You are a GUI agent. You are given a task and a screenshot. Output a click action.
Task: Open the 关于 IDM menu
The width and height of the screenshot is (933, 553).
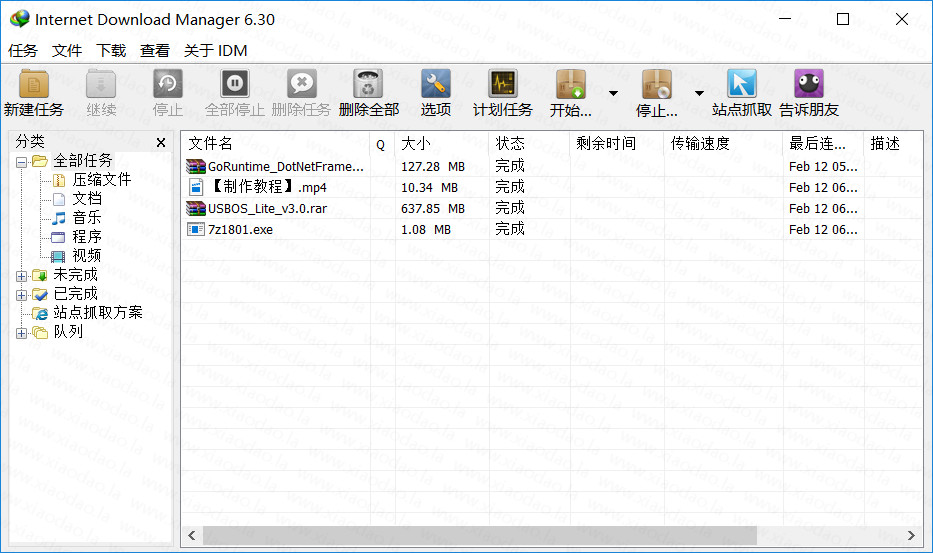[x=215, y=51]
